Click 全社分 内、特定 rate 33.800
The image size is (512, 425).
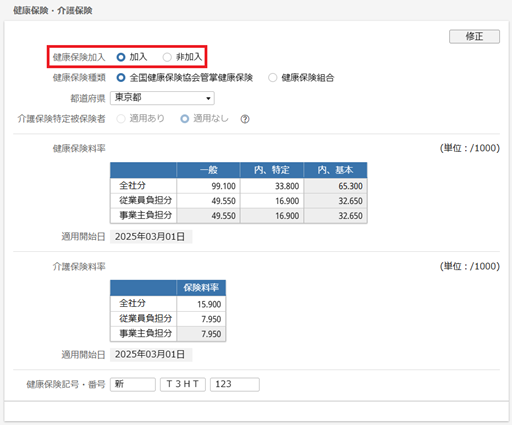pyautogui.click(x=271, y=186)
